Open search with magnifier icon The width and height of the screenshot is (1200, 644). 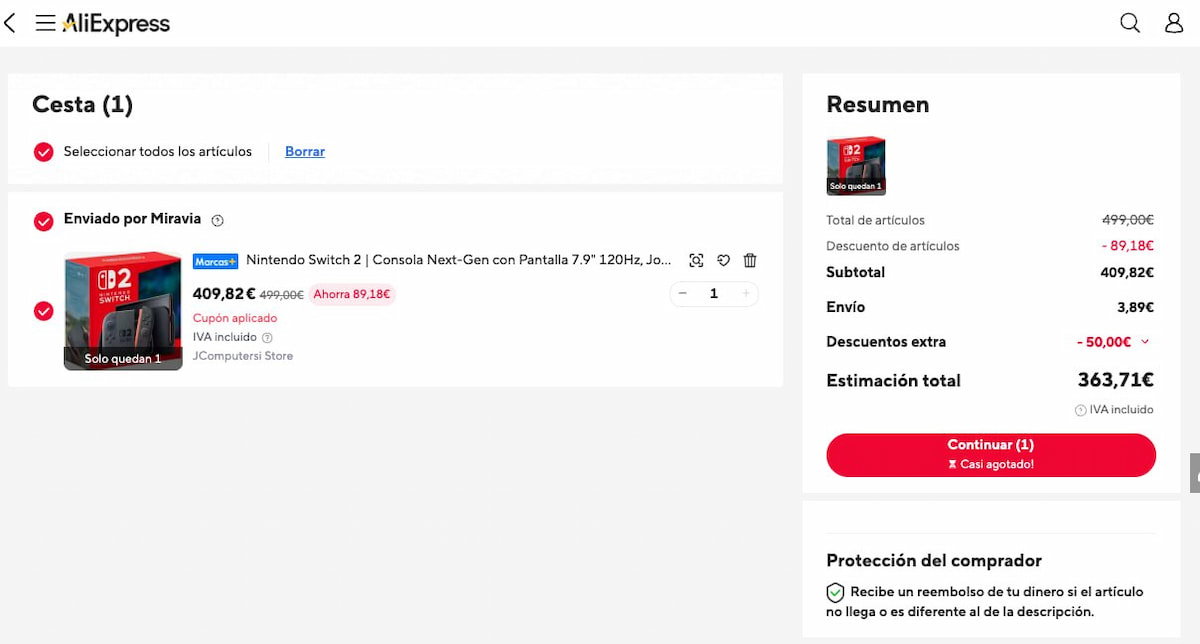(x=1130, y=23)
